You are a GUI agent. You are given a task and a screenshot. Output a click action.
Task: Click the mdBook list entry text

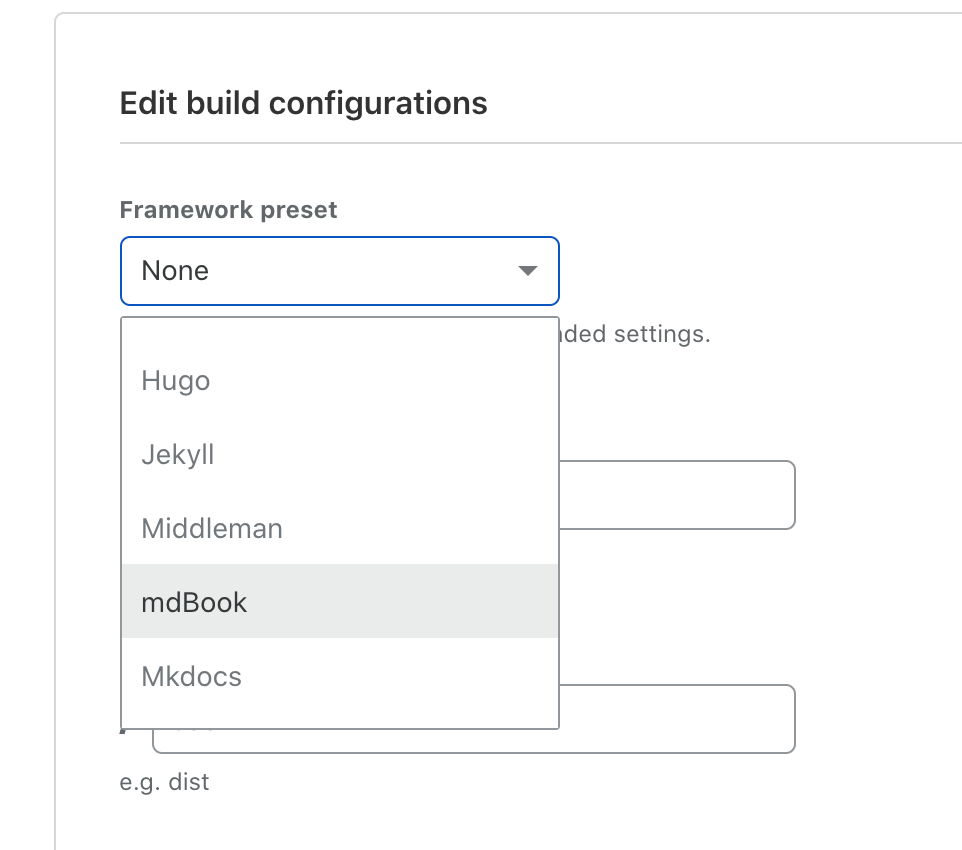[194, 602]
